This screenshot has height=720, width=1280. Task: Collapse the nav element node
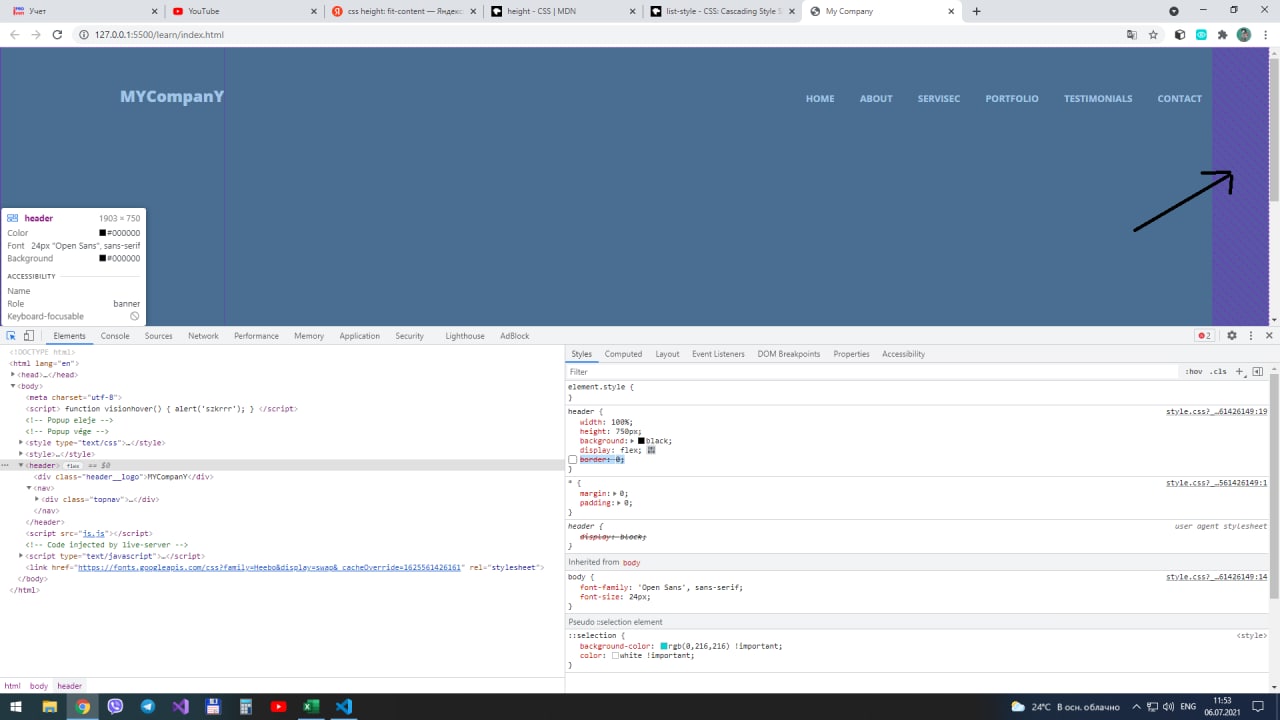(x=29, y=488)
